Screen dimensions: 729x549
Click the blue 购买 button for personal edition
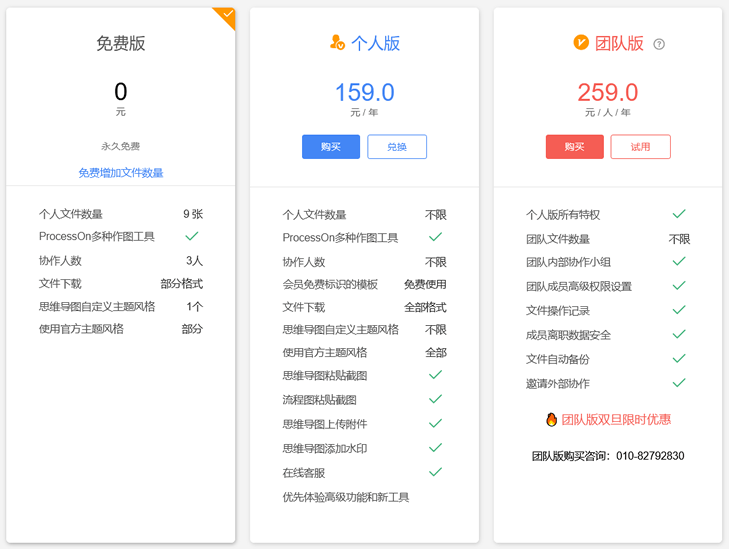coord(331,147)
